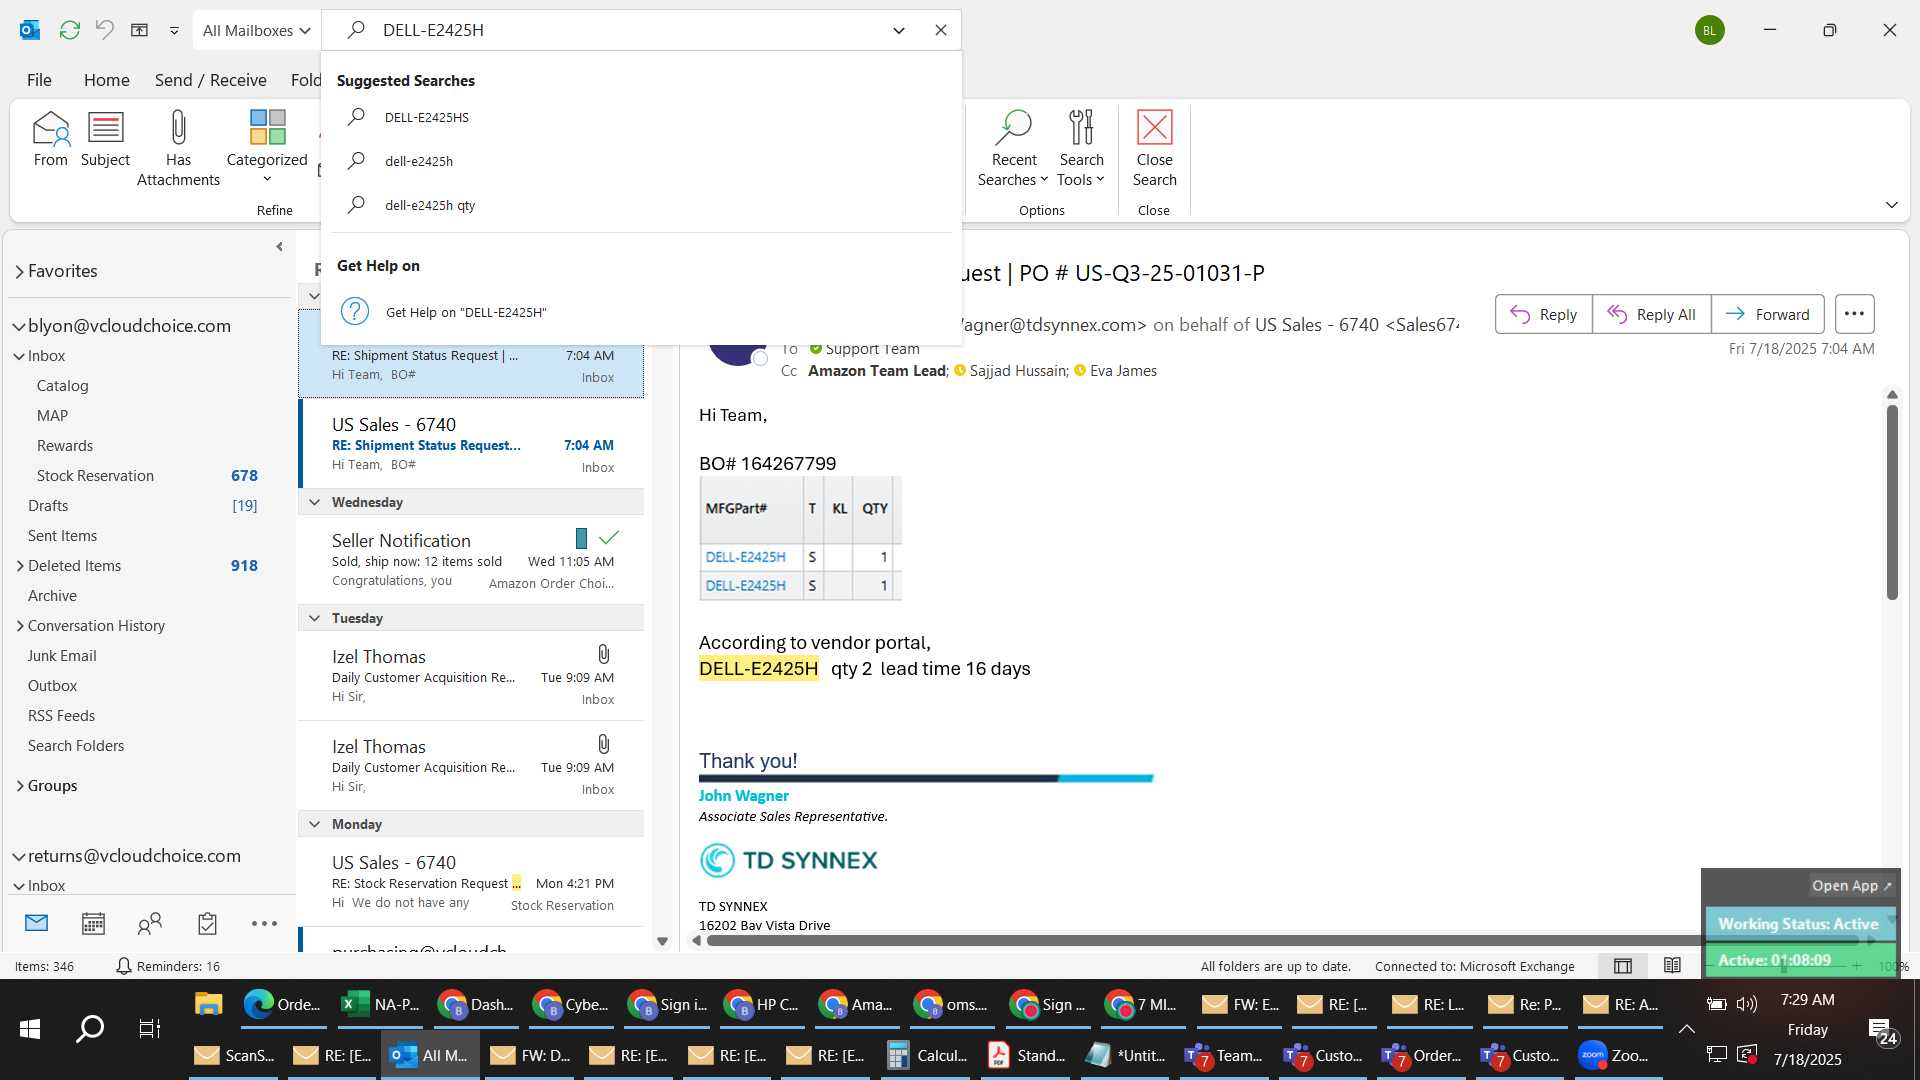The height and width of the screenshot is (1080, 1920).
Task: Open the Categorized filter
Action: point(267,146)
